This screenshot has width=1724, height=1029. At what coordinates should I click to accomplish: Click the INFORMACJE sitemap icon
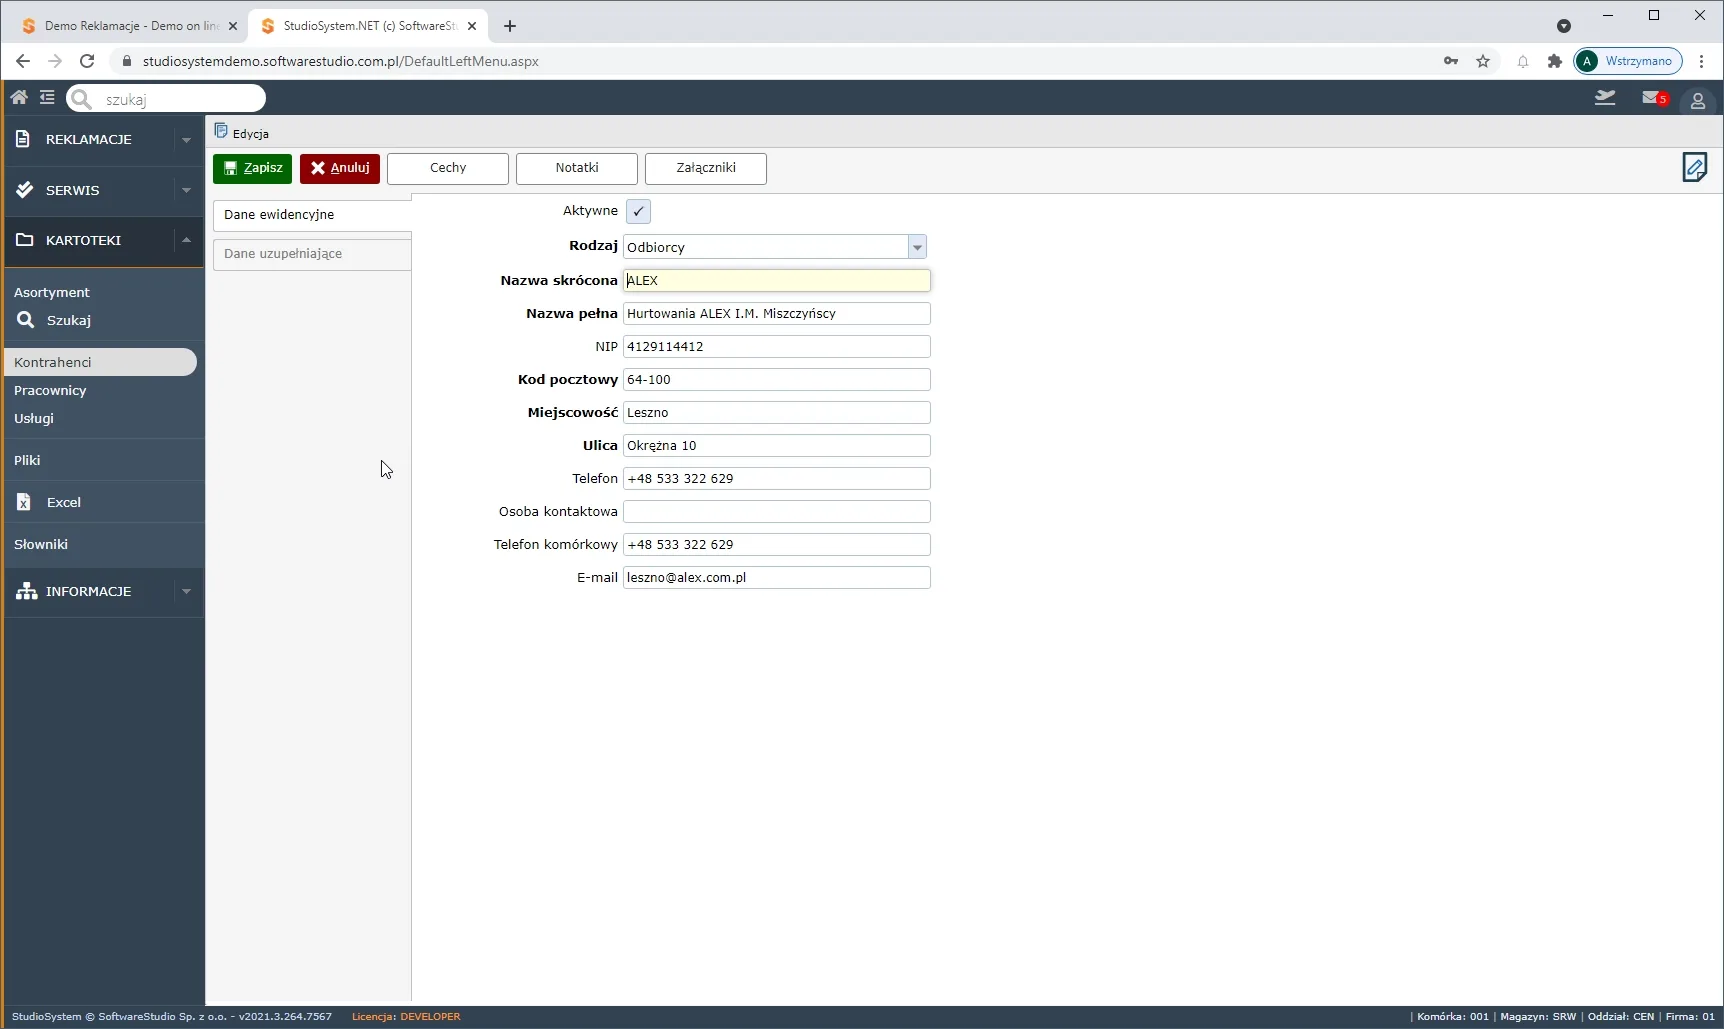(26, 591)
